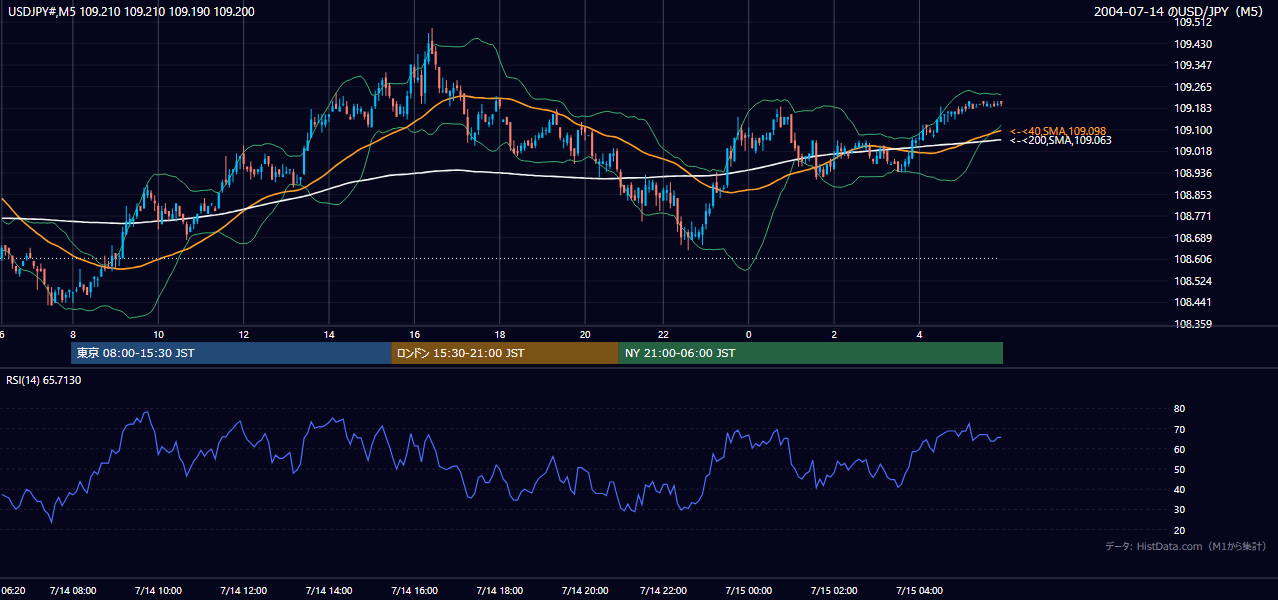1278x600 pixels.
Task: Click price axis value 109.512
Action: pos(1193,22)
